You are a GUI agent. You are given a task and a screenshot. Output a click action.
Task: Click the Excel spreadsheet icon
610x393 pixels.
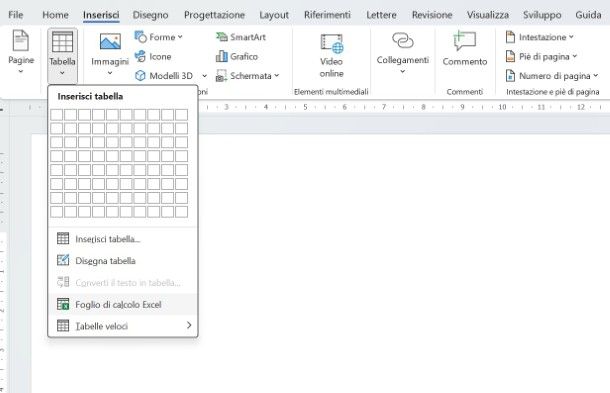[x=63, y=304]
